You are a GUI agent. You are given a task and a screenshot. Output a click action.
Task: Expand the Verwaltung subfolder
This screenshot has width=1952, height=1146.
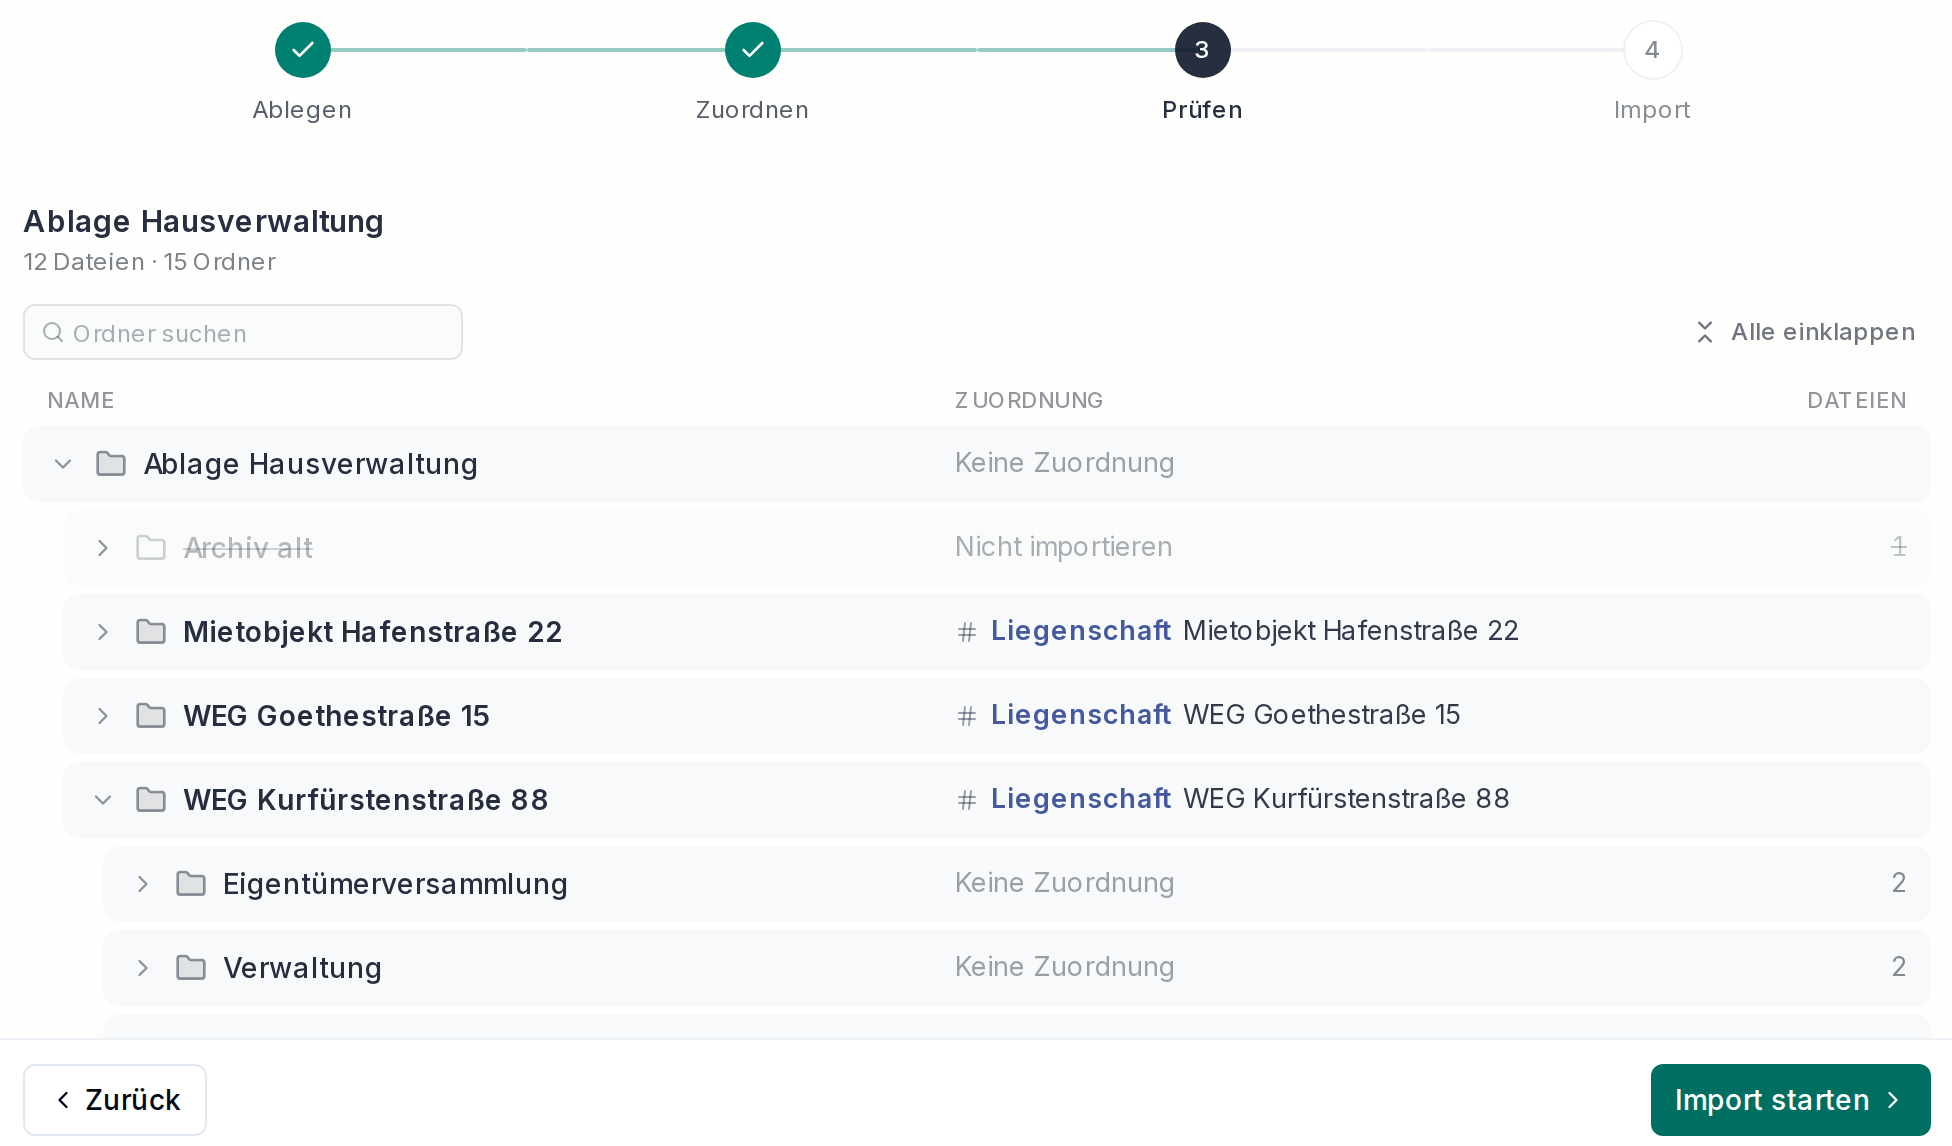point(143,968)
